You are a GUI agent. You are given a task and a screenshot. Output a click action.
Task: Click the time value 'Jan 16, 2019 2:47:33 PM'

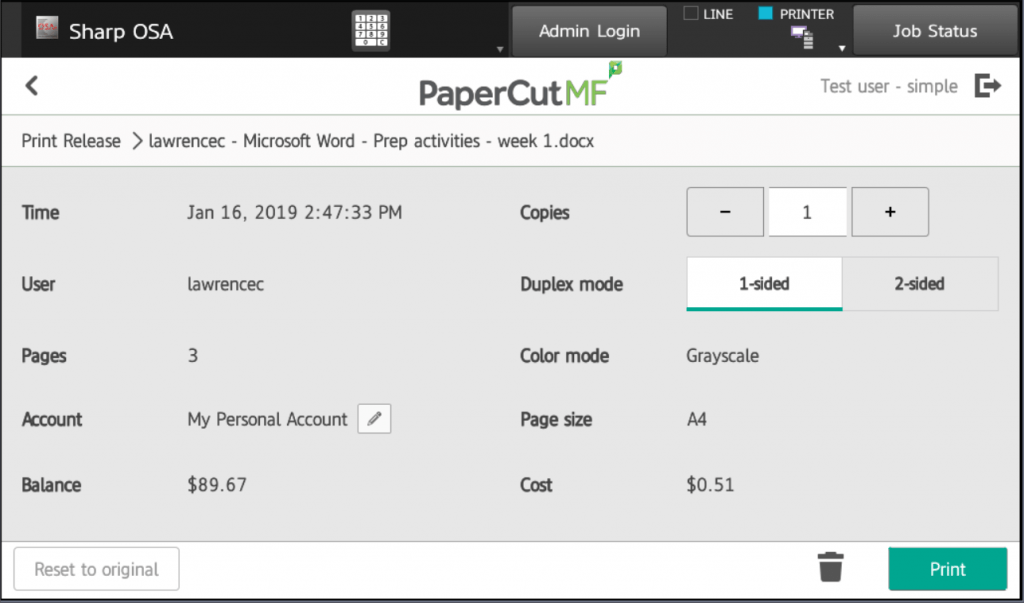[x=295, y=212]
